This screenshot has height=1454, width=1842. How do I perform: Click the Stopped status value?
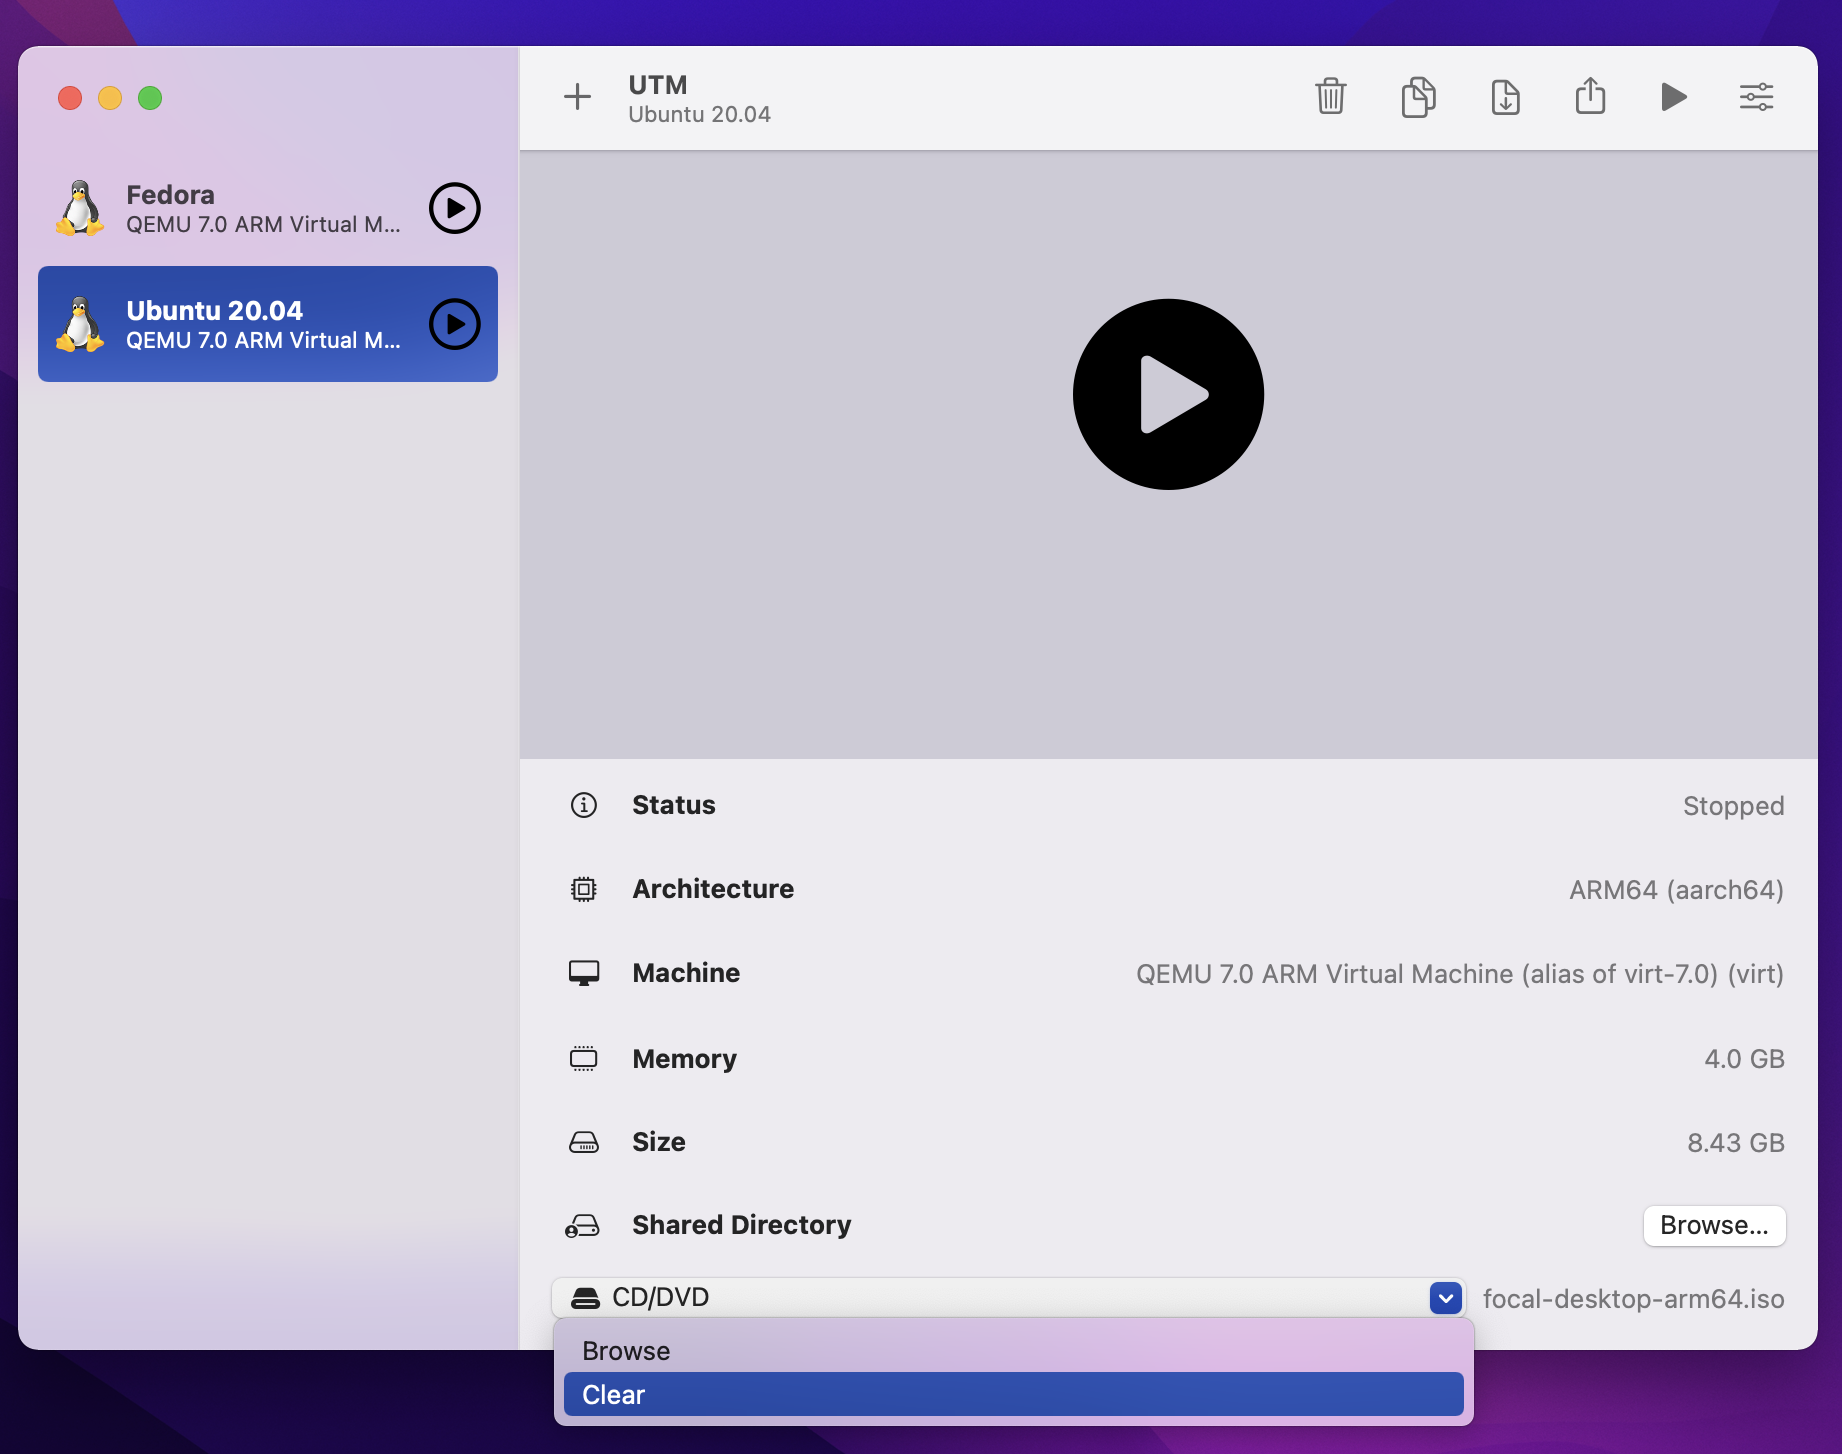pos(1733,806)
